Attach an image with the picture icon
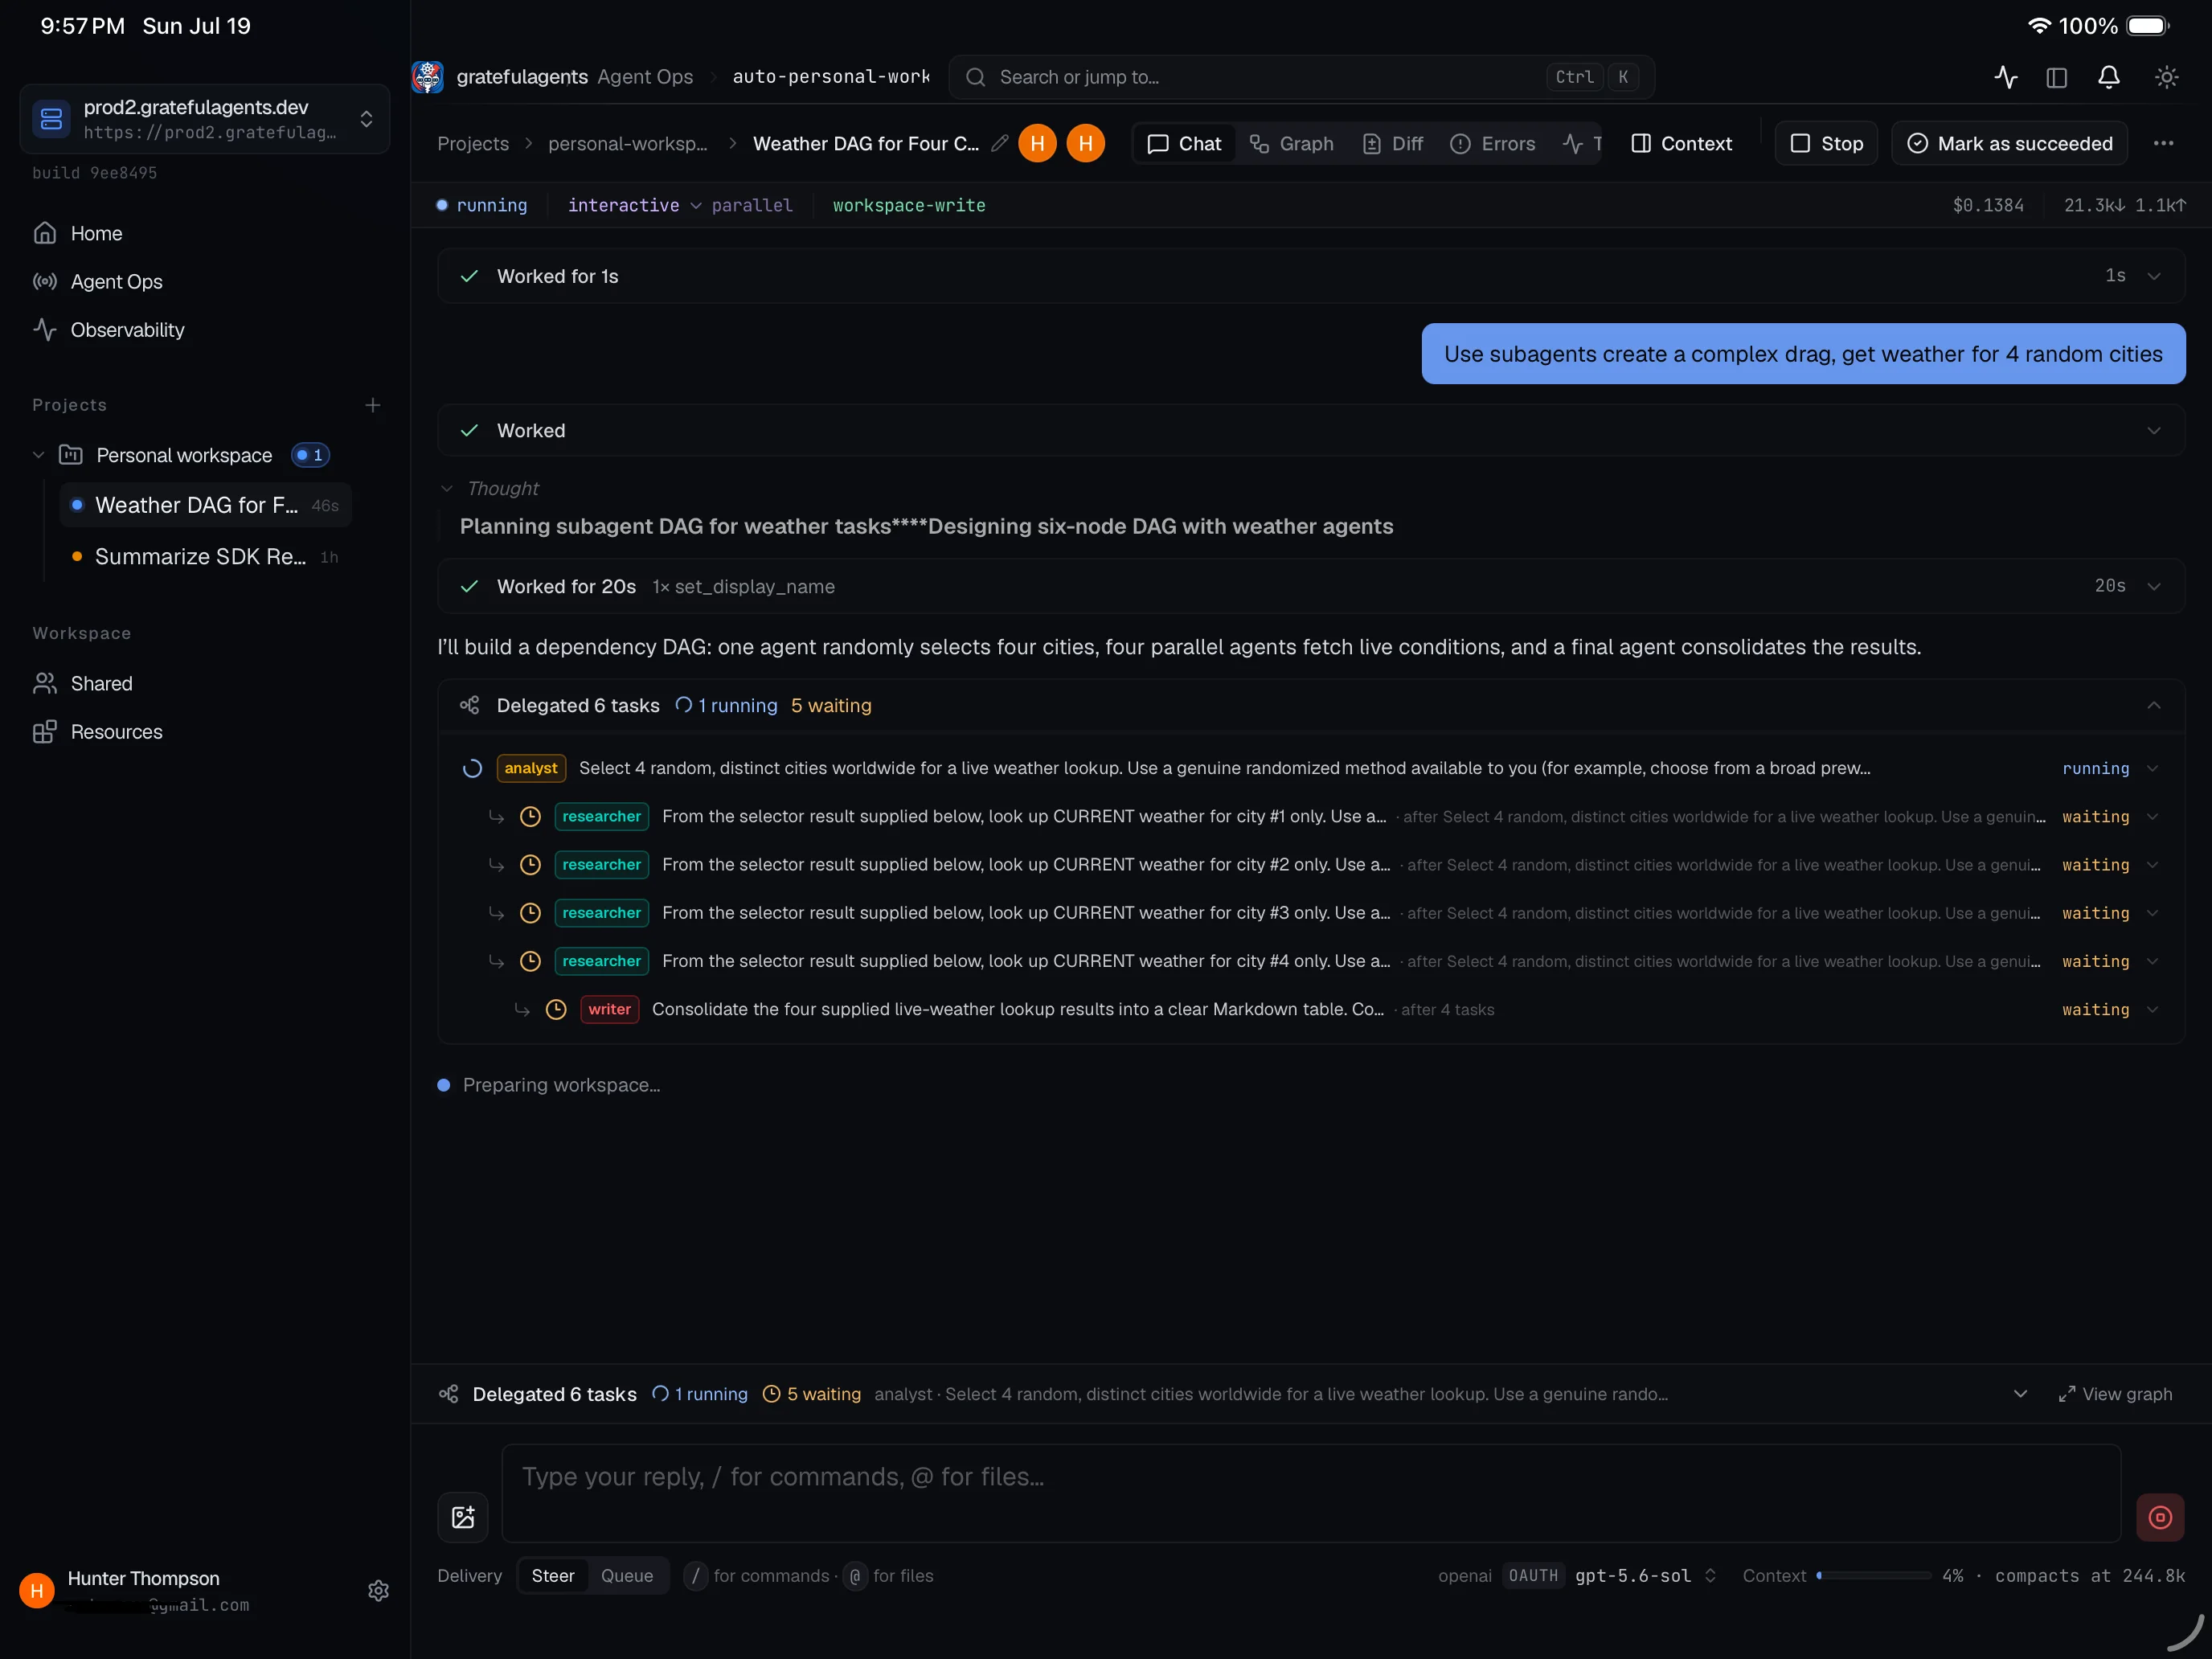Viewport: 2212px width, 1659px height. click(463, 1517)
